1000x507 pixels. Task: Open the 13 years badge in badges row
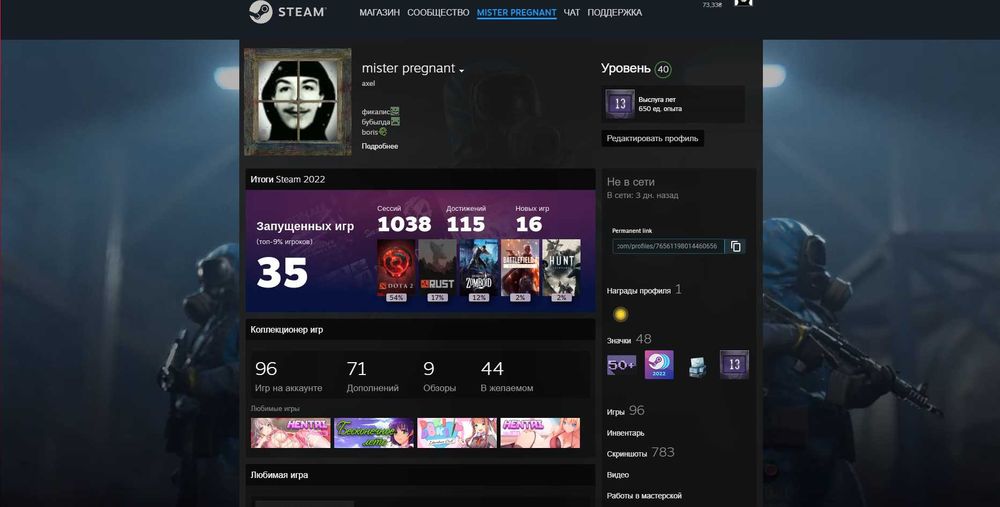pyautogui.click(x=734, y=365)
